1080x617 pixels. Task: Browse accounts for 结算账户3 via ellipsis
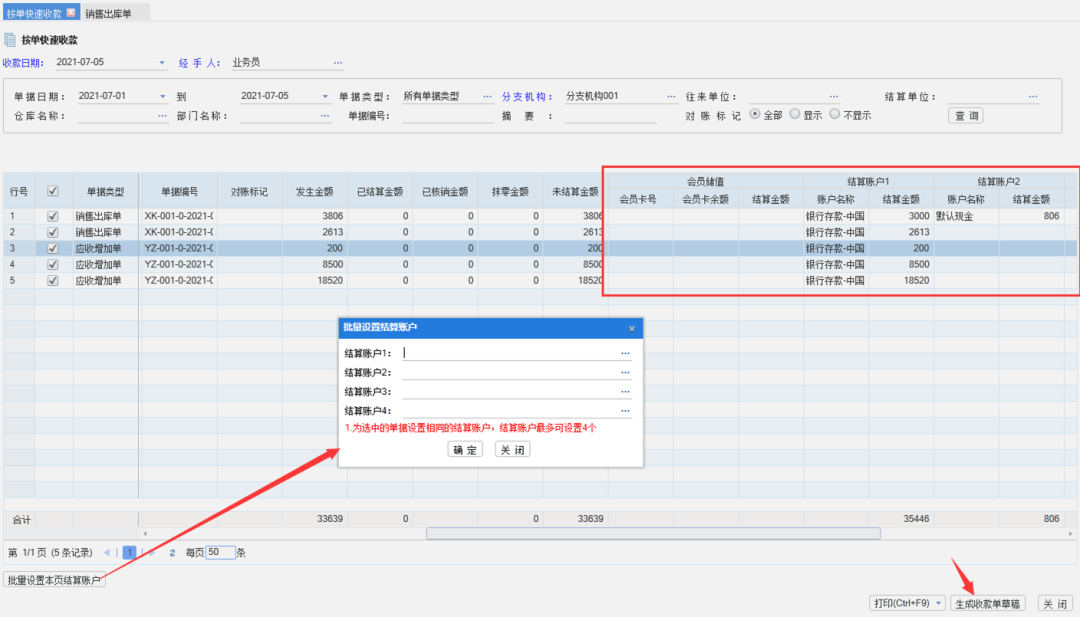[625, 392]
